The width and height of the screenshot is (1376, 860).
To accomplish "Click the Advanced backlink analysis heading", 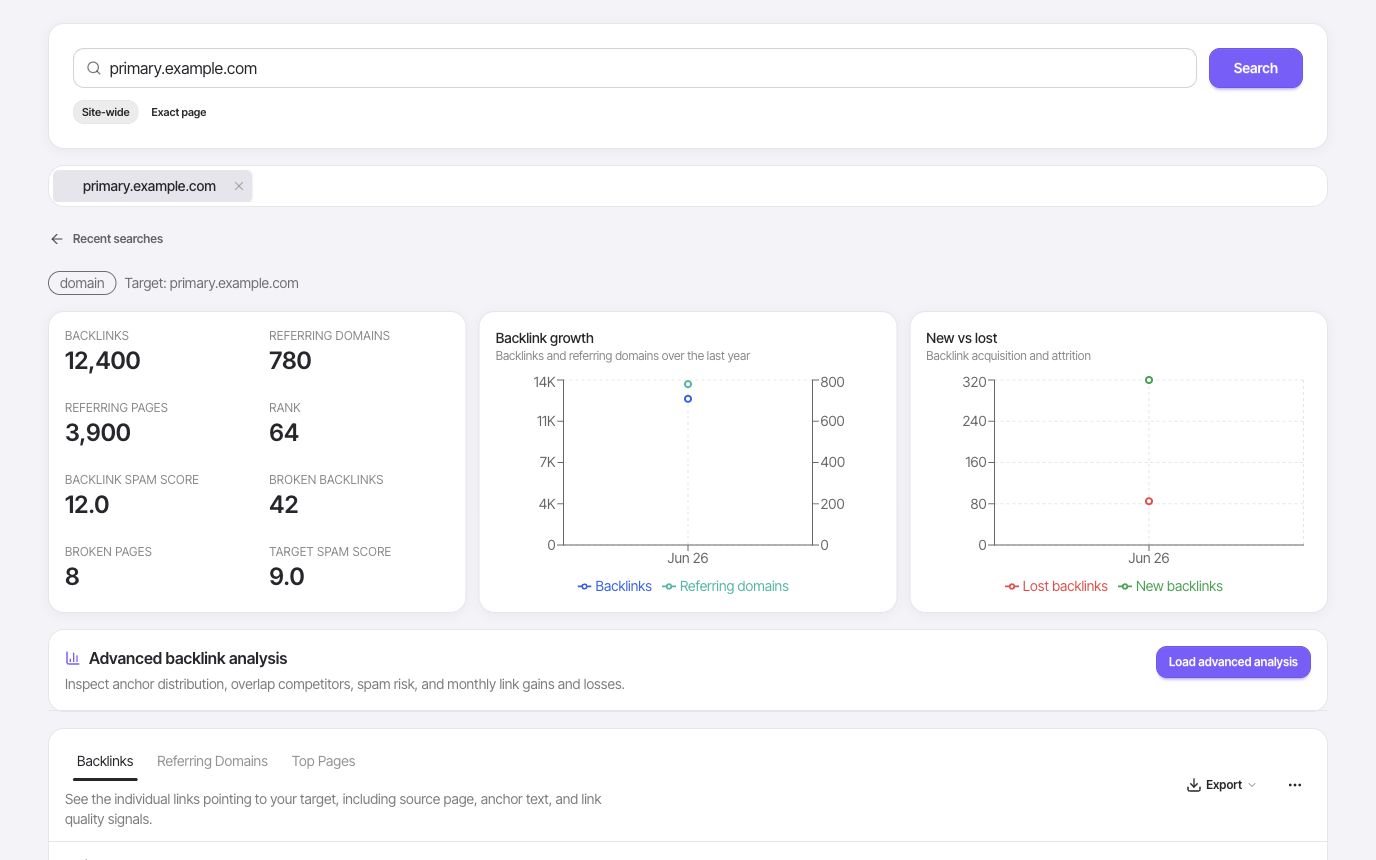I will click(x=188, y=658).
